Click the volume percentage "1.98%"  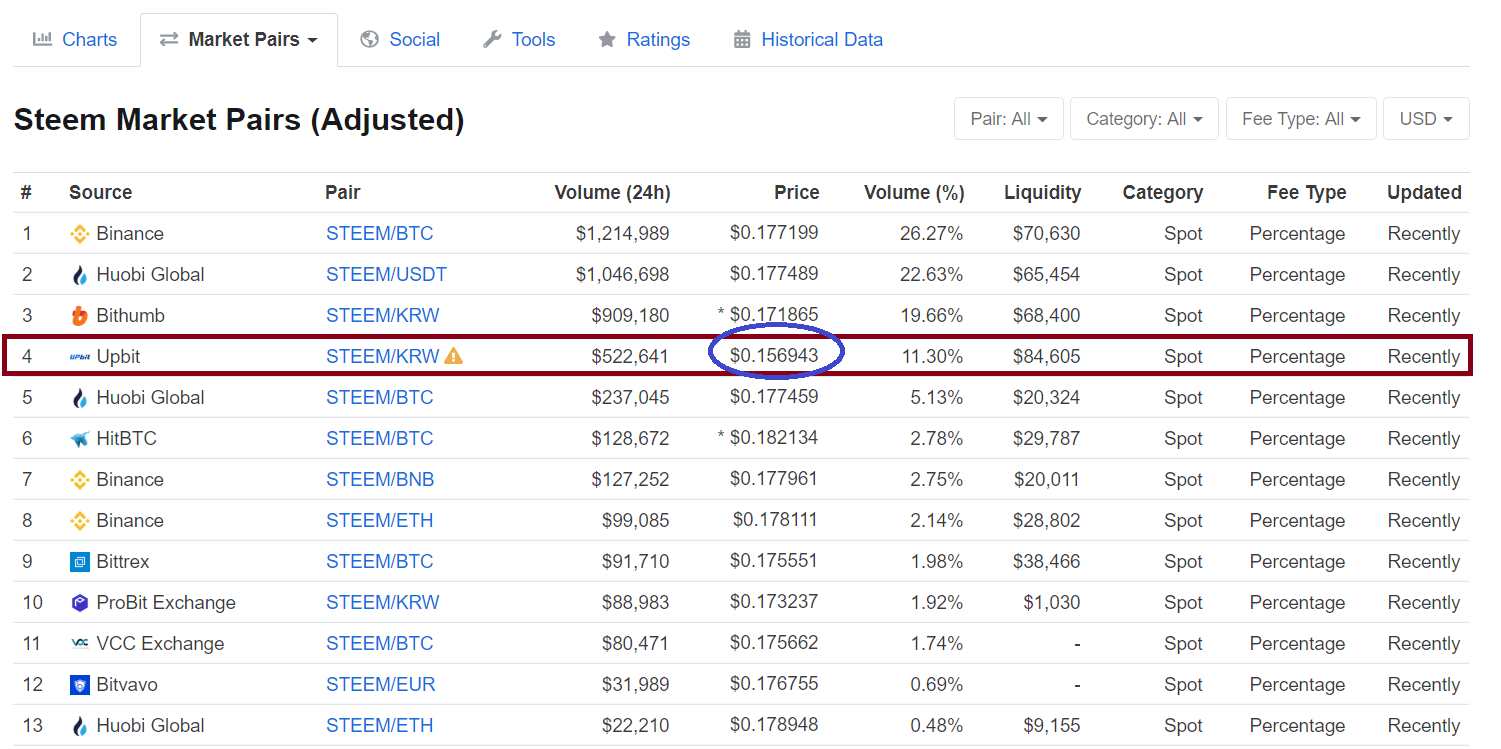point(937,562)
